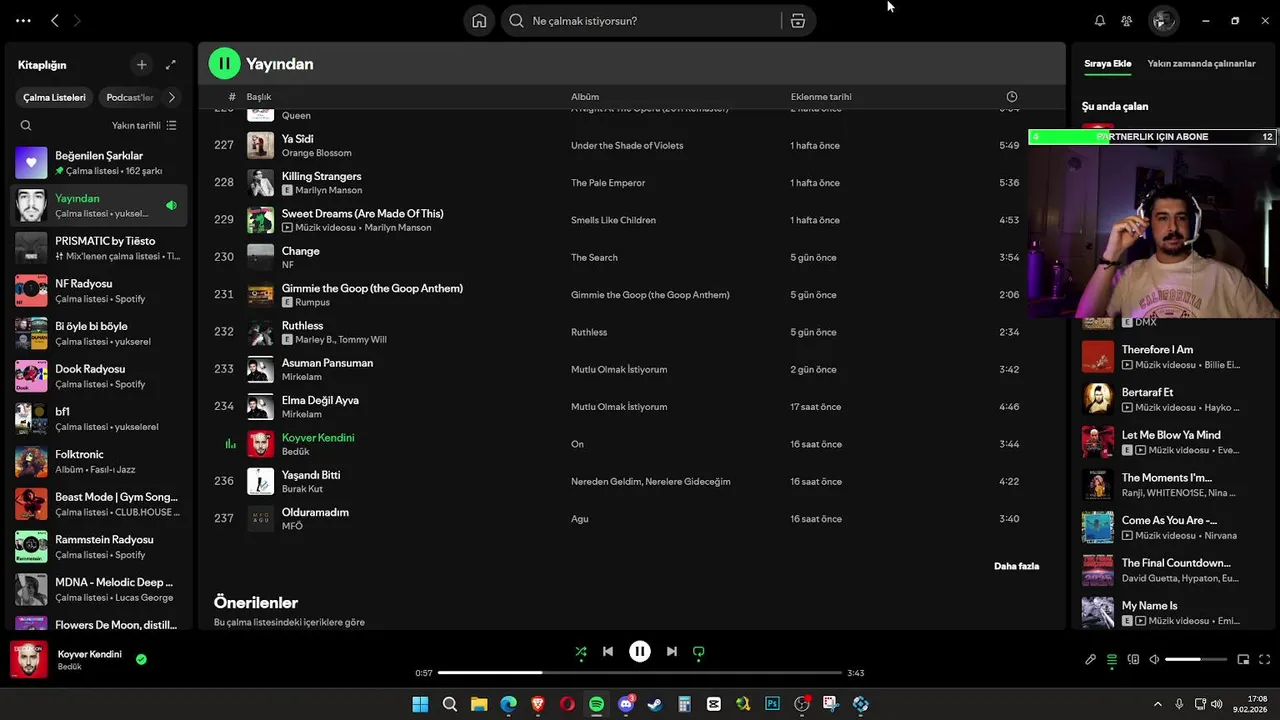
Task: Sort by duration clock icon header
Action: 1012,97
